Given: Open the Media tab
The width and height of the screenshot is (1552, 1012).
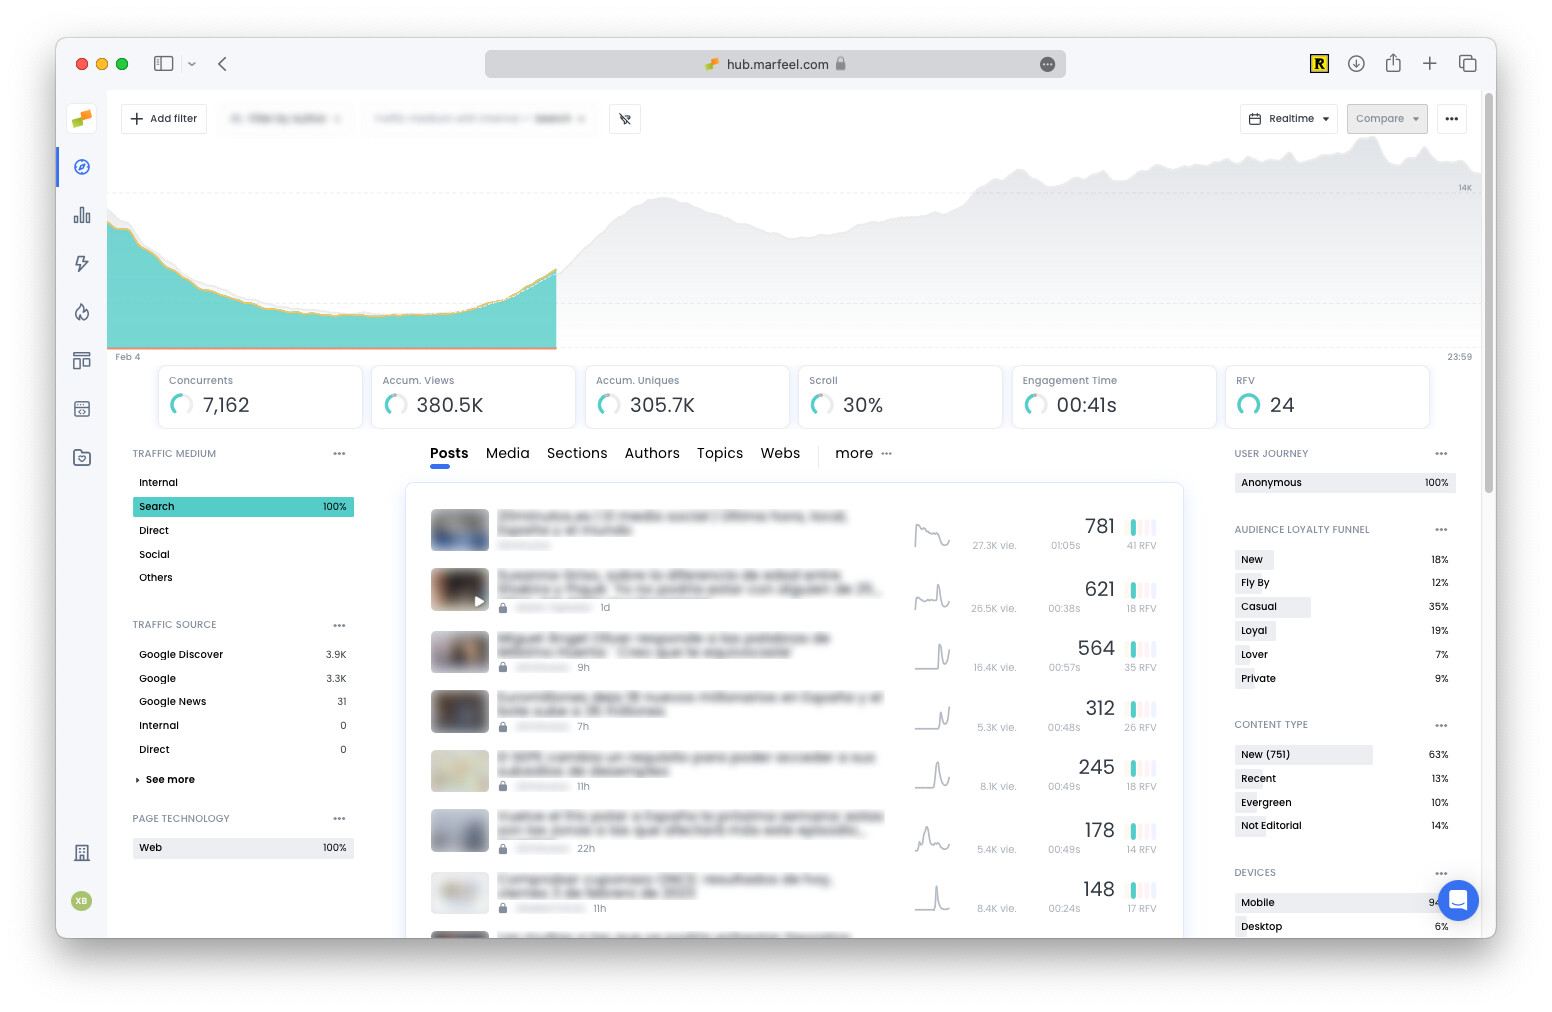Looking at the screenshot, I should click(x=507, y=453).
